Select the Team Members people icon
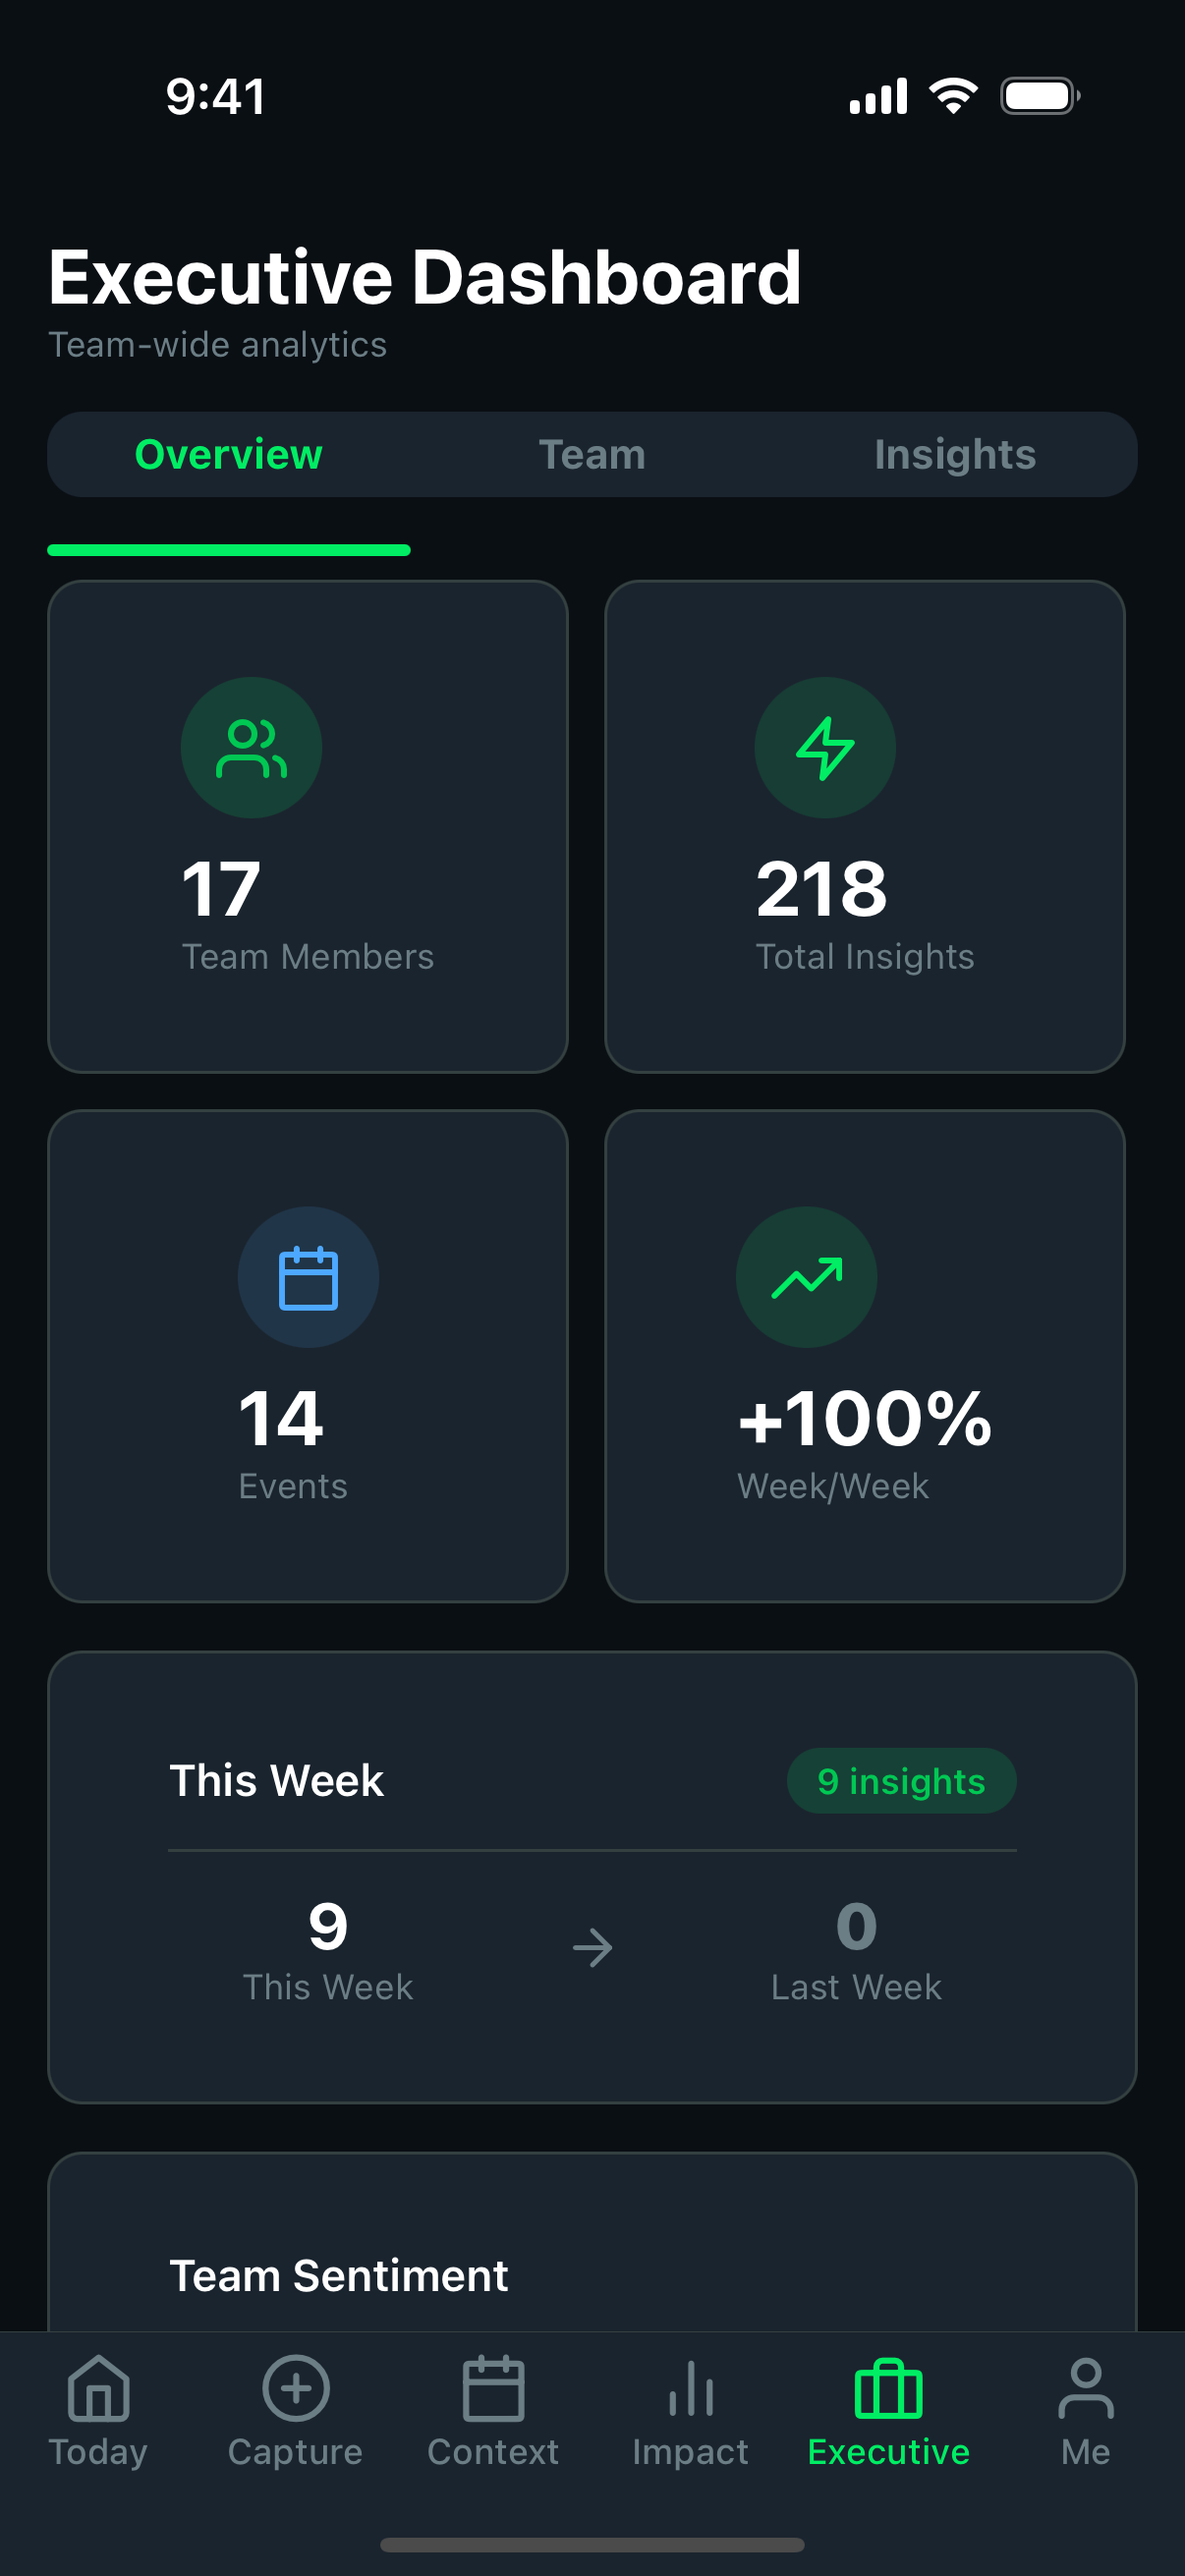This screenshot has width=1185, height=2576. pos(251,748)
